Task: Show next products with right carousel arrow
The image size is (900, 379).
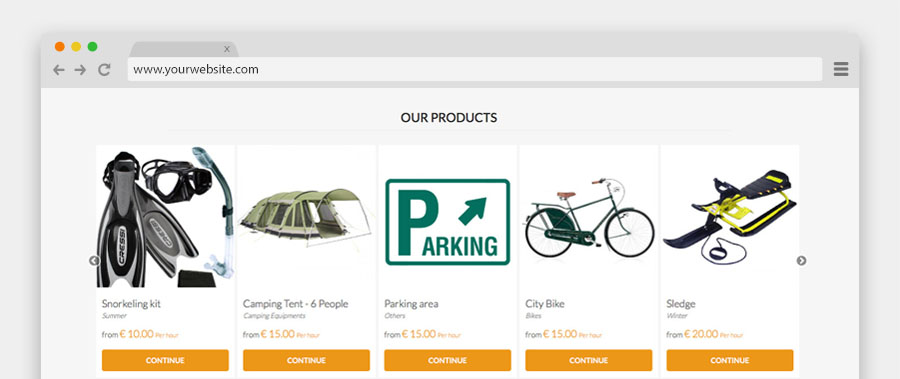Action: pyautogui.click(x=801, y=261)
